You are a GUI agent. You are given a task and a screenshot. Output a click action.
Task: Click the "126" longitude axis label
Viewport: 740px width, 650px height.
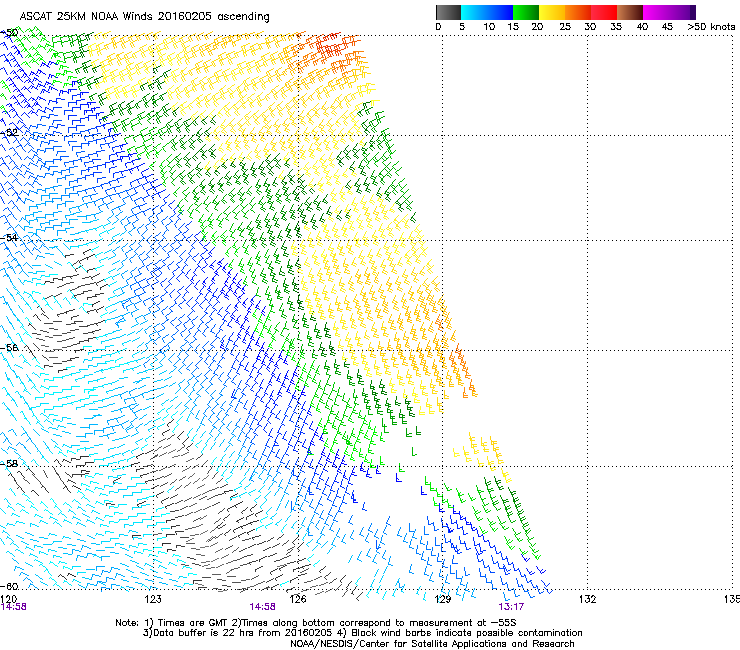pos(298,599)
